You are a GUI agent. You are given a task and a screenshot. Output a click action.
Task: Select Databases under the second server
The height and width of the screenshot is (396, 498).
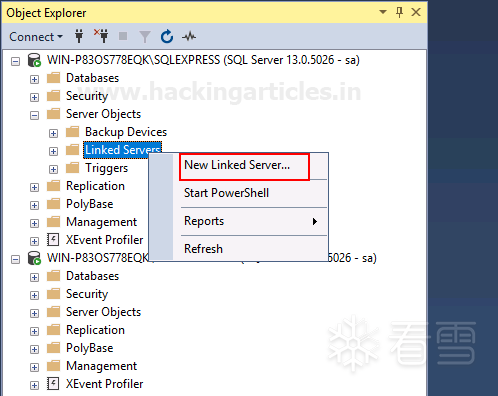click(92, 276)
